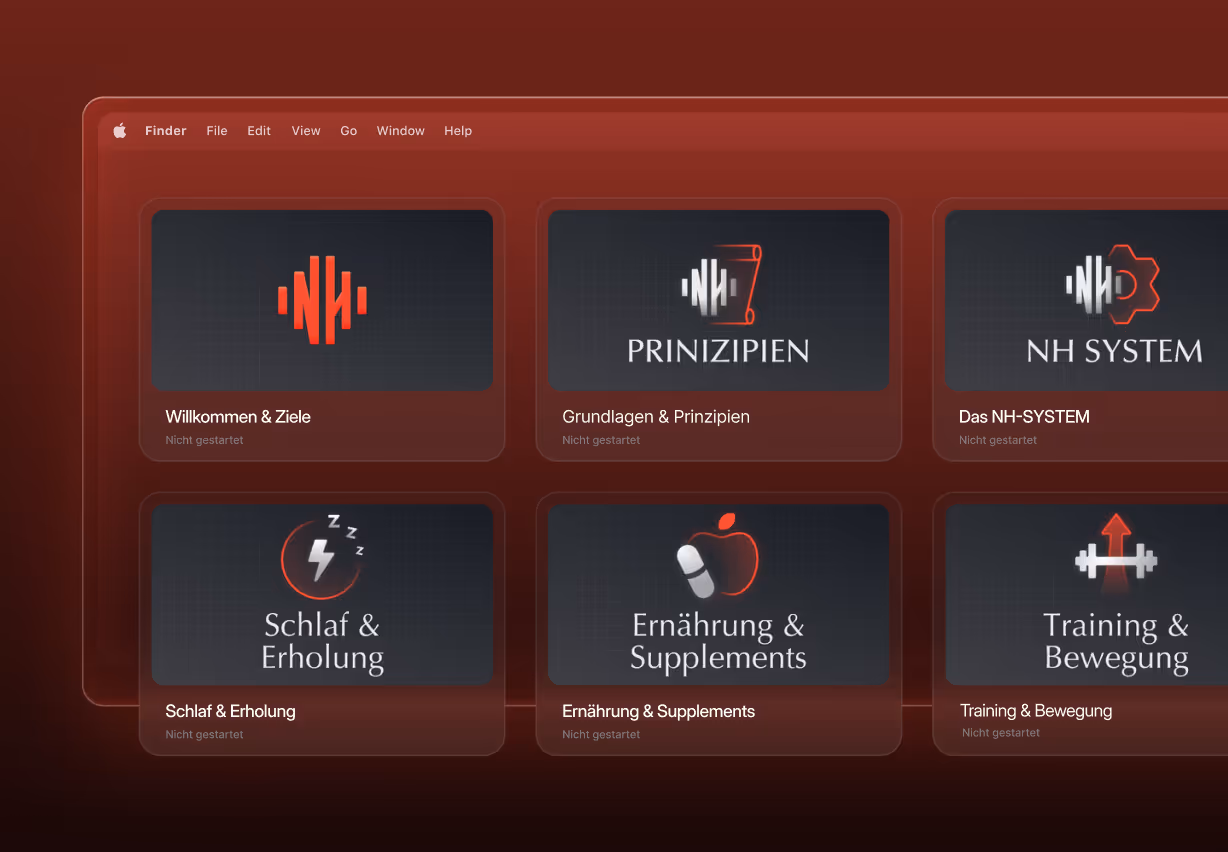
Task: Click the Schlaf & Erholung card title
Action: coord(230,711)
